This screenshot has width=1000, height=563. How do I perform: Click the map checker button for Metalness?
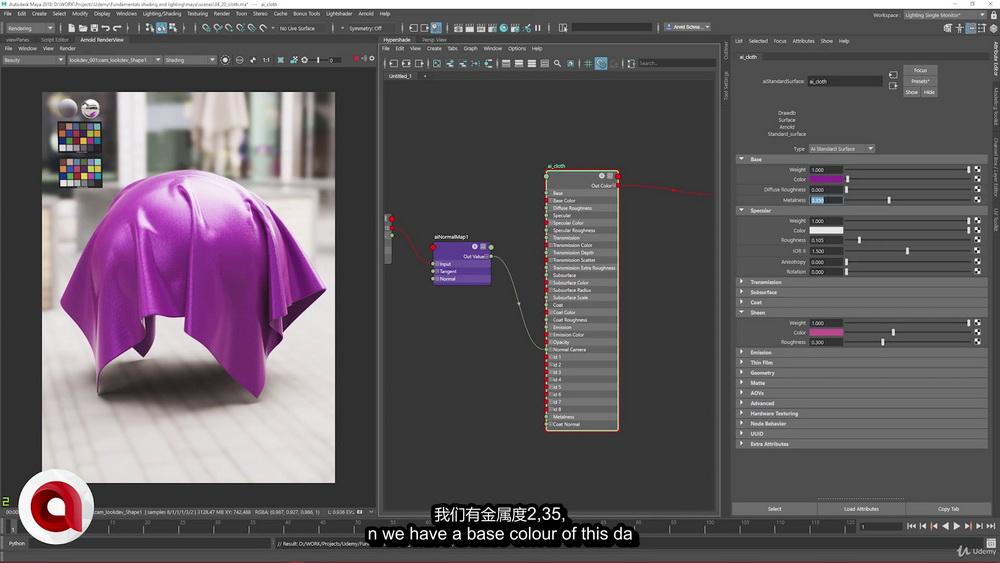tap(977, 200)
